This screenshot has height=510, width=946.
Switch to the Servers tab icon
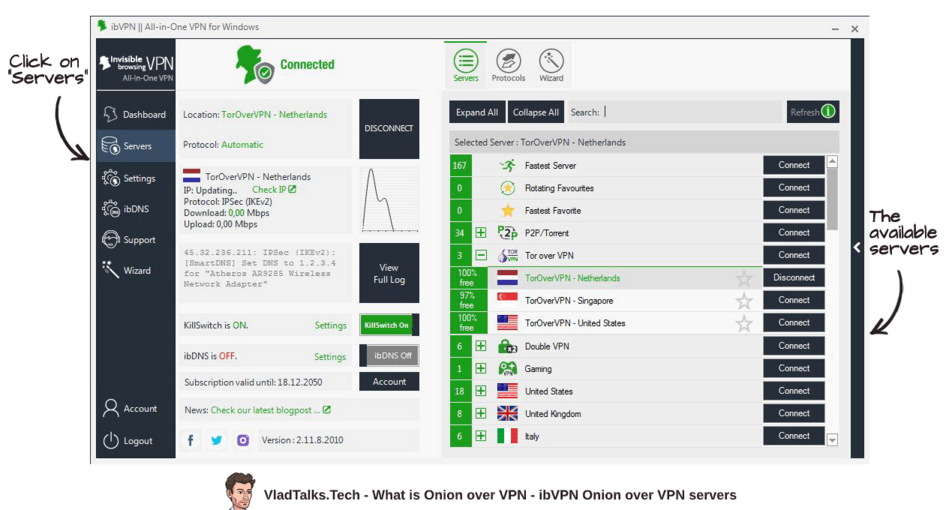[x=465, y=65]
